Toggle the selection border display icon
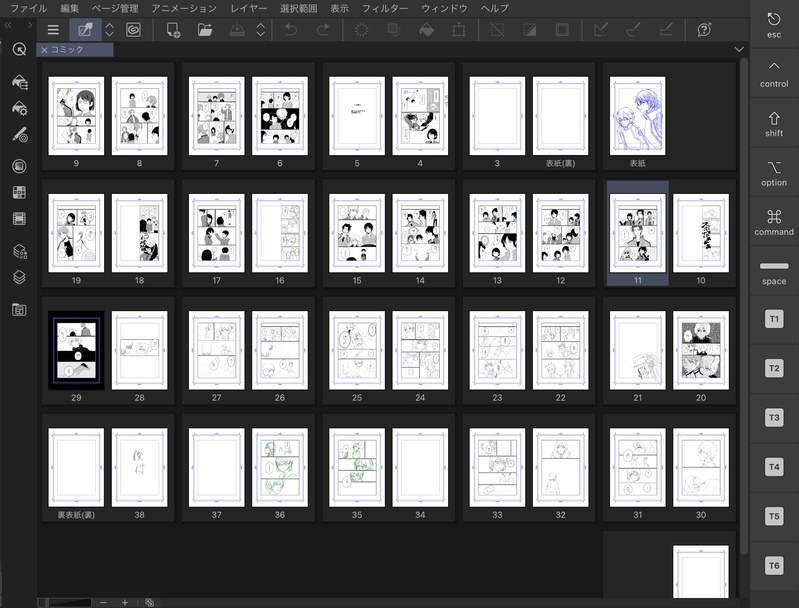Viewport: 799px width, 608px height. click(562, 30)
